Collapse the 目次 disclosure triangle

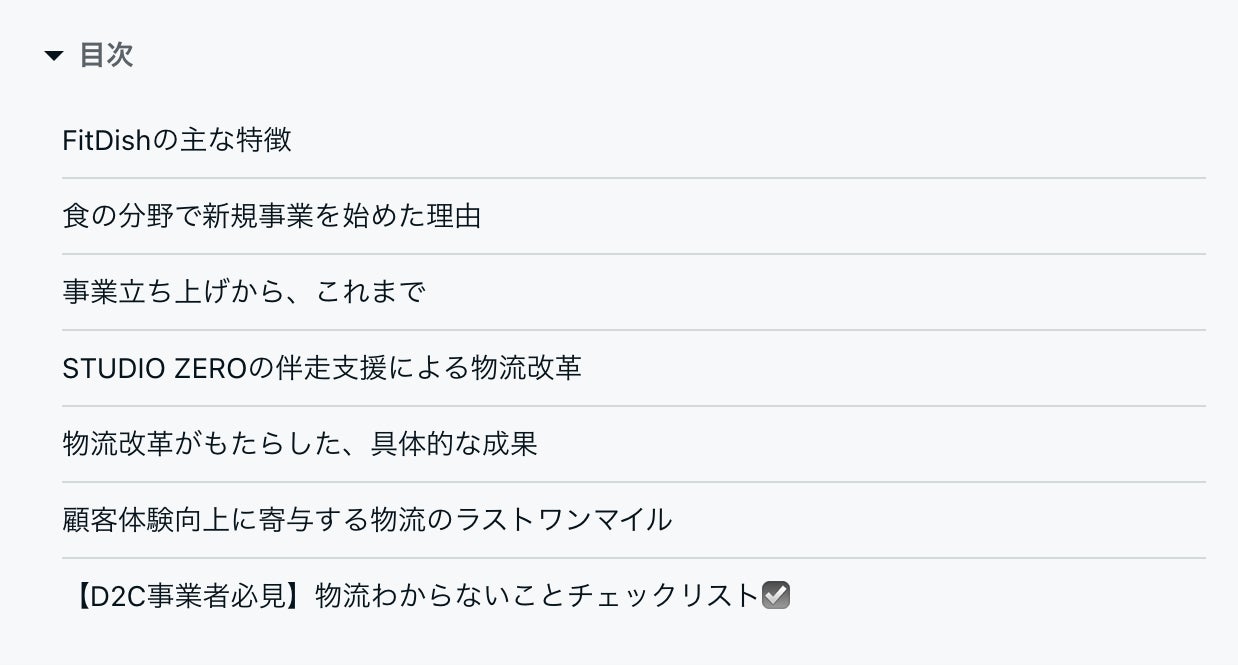pyautogui.click(x=54, y=56)
